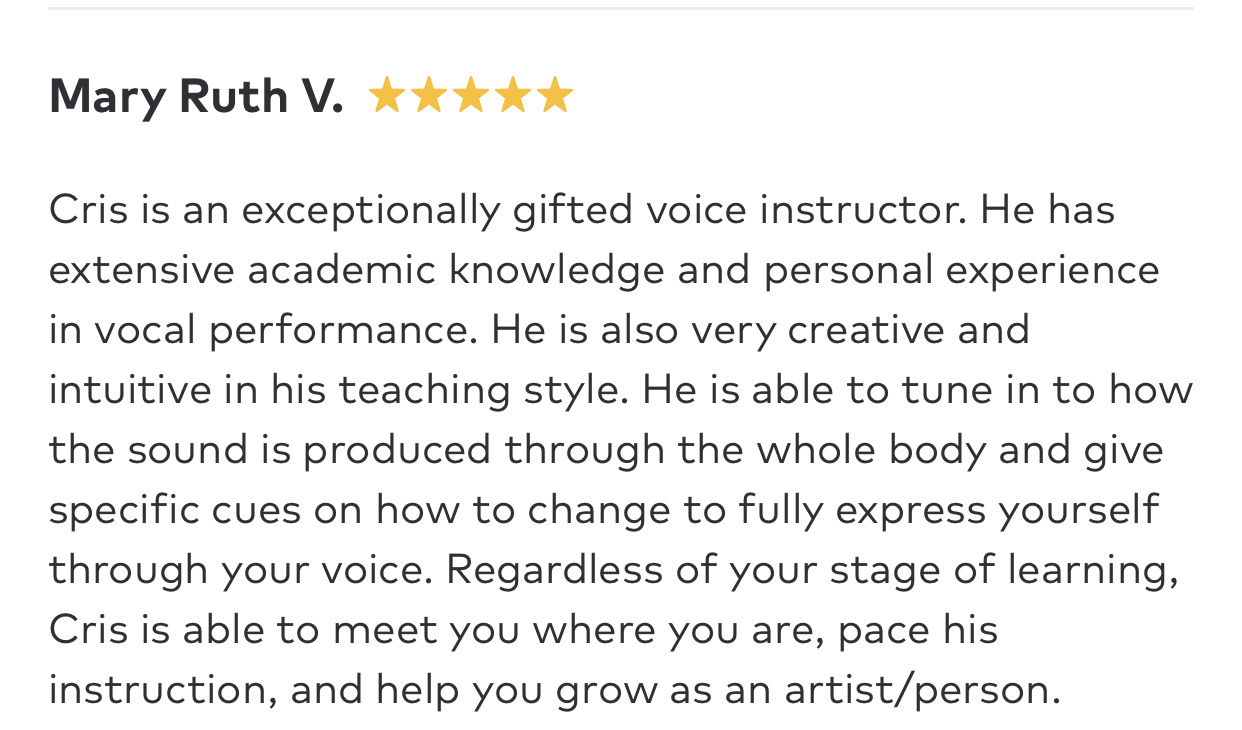Click the horizontal divider above the review
This screenshot has height=730, width=1242.
620,9
